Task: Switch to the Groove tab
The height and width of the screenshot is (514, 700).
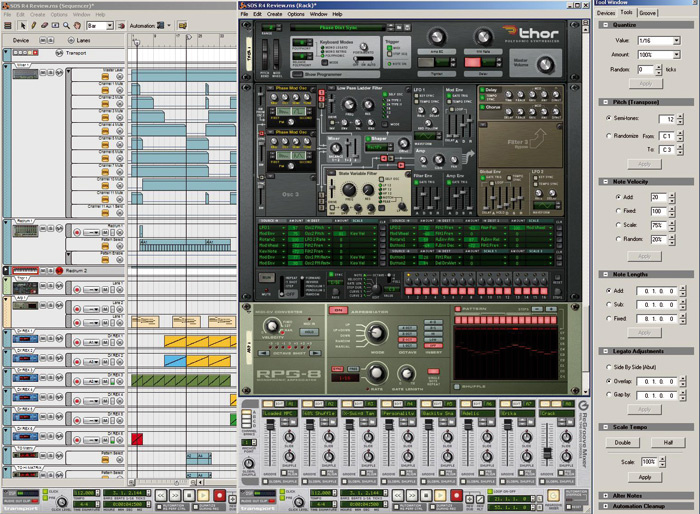Action: [648, 13]
